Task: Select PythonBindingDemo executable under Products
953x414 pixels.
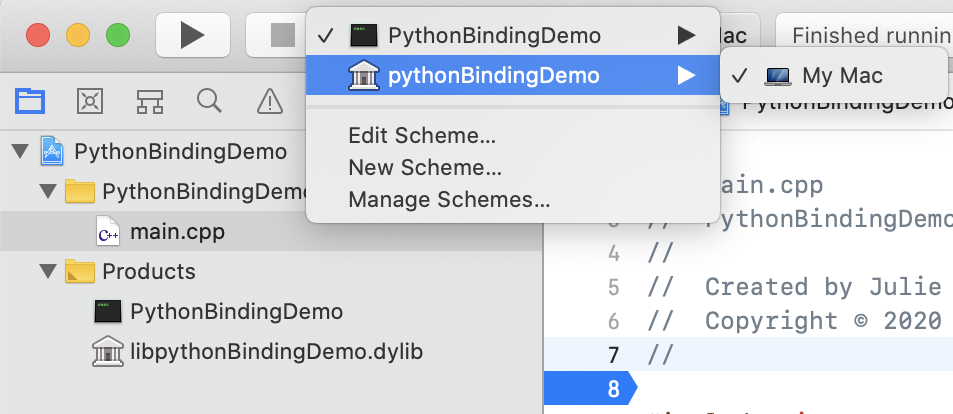Action: (x=271, y=312)
